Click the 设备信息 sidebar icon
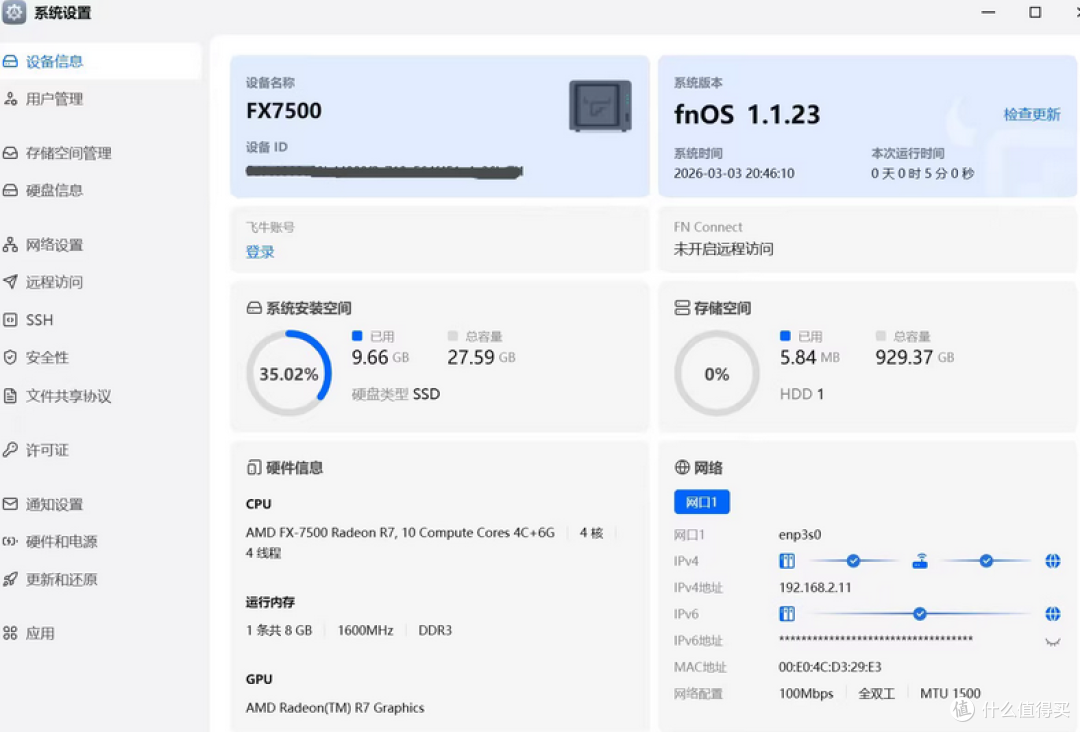This screenshot has height=732, width=1080. click(10, 61)
